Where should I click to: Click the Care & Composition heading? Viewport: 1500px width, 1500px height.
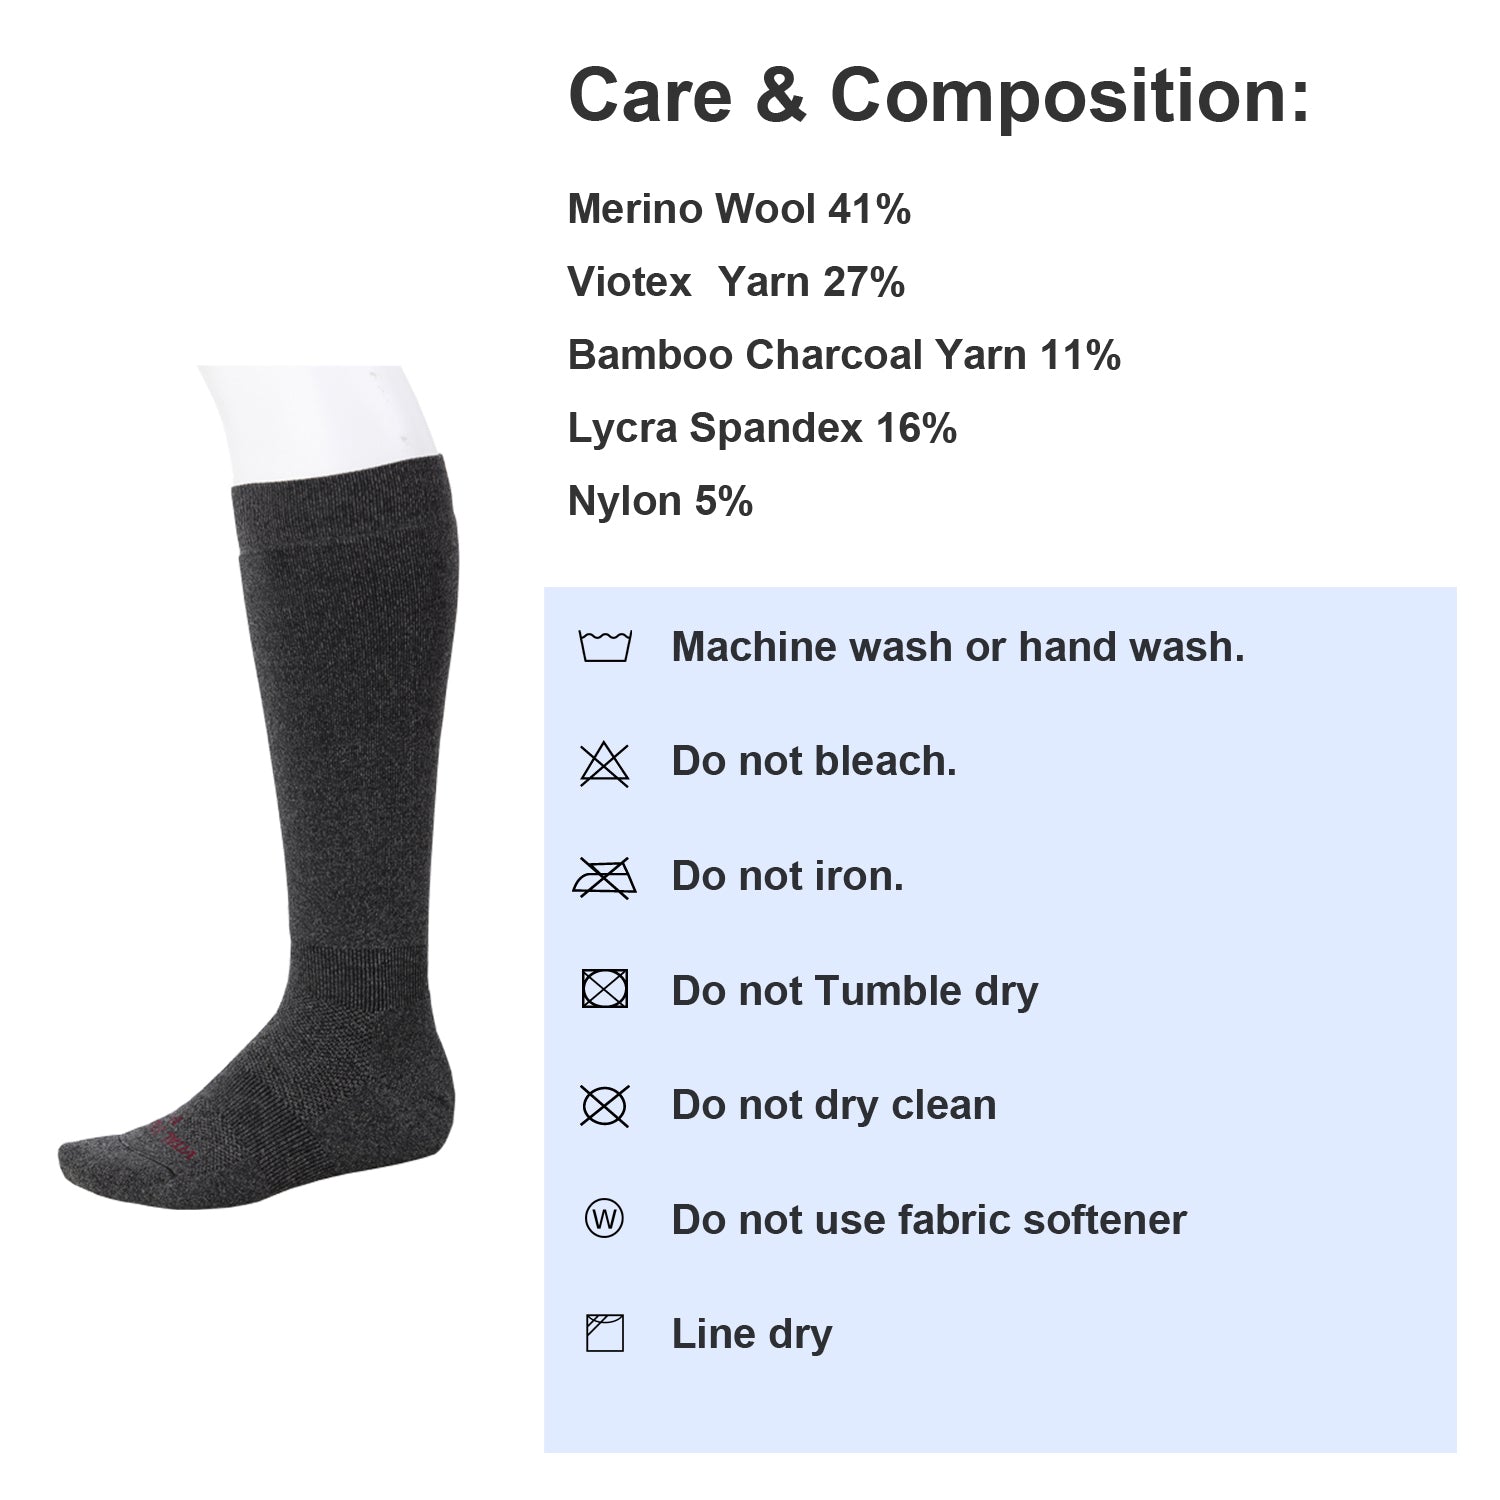point(938,95)
